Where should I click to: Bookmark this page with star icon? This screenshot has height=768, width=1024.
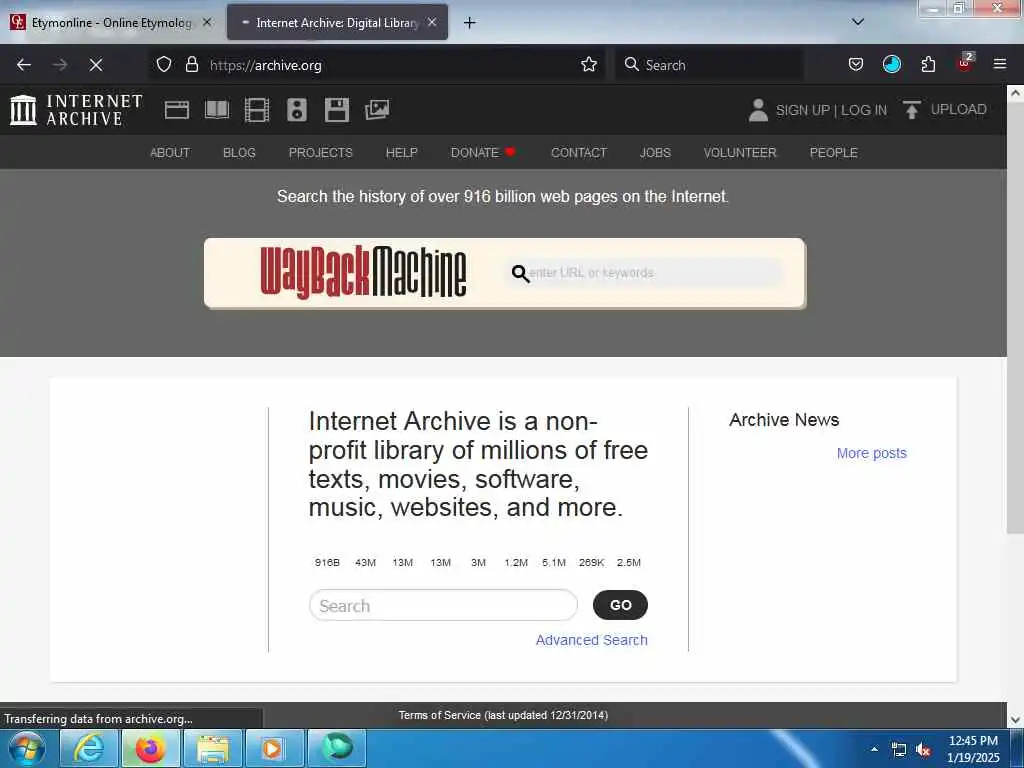click(x=589, y=65)
